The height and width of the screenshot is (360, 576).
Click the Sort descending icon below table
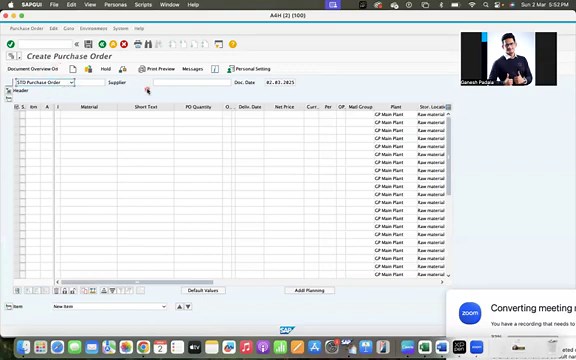[x=112, y=291]
